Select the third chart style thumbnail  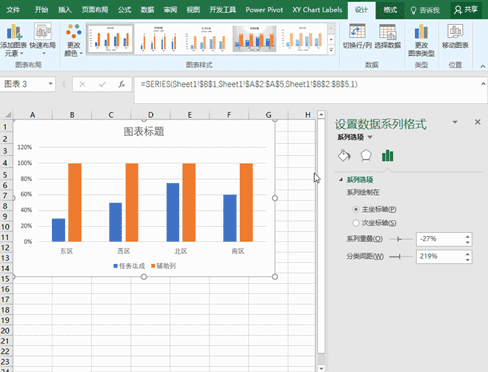pyautogui.click(x=206, y=39)
